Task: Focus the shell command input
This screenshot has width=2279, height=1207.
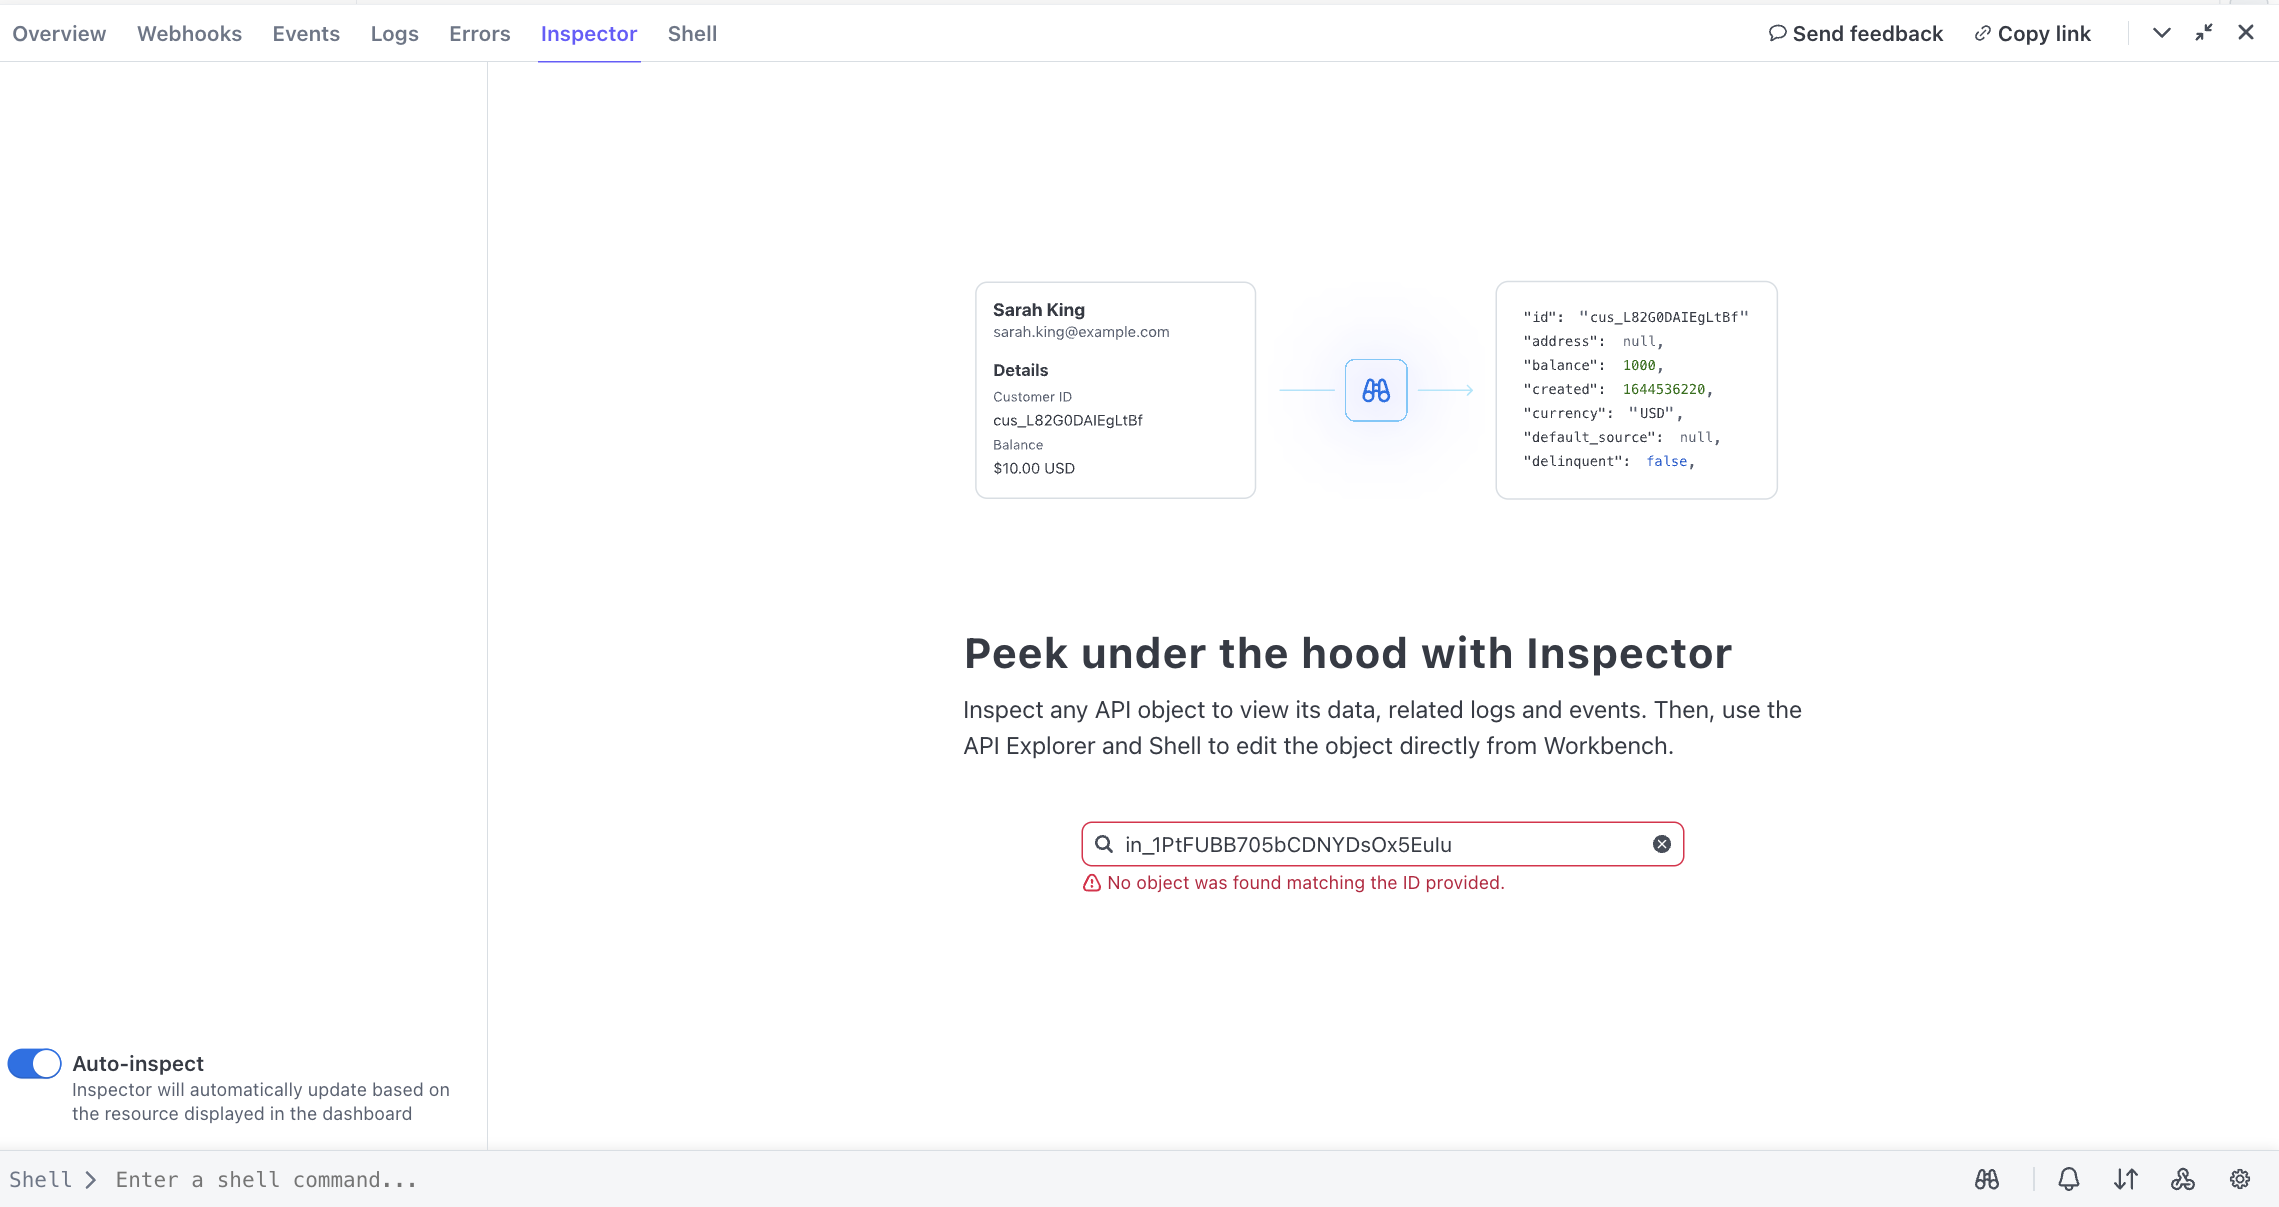Action: click(600, 1180)
